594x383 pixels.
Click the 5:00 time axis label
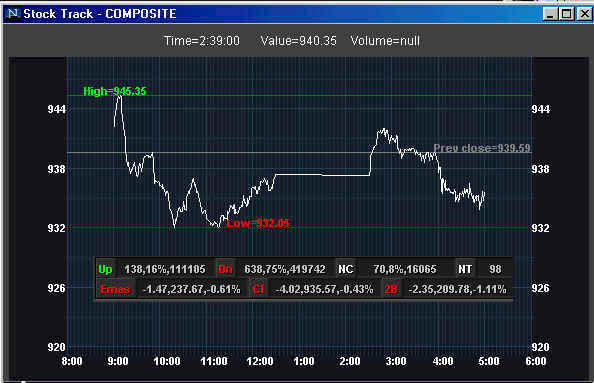tap(489, 361)
